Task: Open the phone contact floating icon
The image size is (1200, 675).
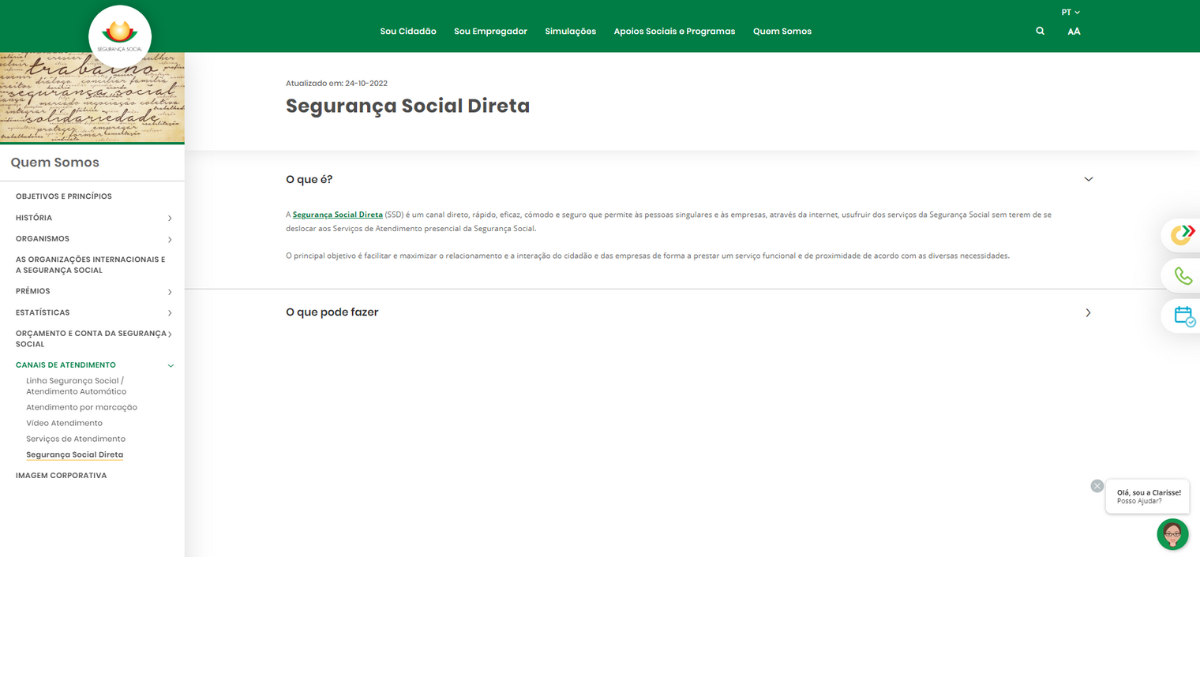Action: coord(1183,276)
